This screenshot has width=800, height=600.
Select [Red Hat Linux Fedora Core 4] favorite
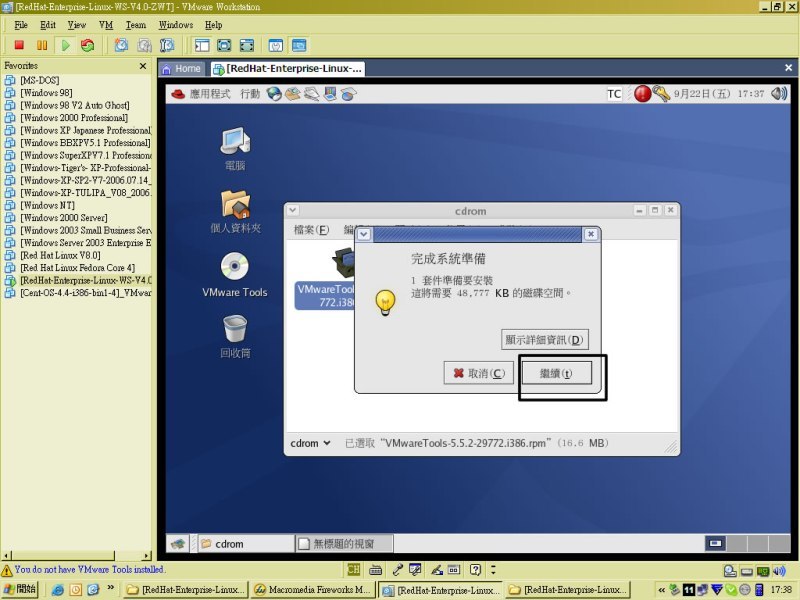78,268
